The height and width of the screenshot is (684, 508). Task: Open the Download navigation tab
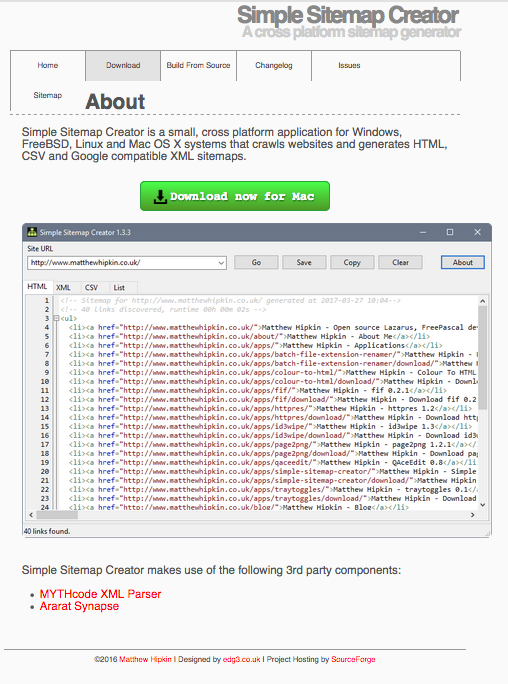click(x=123, y=65)
